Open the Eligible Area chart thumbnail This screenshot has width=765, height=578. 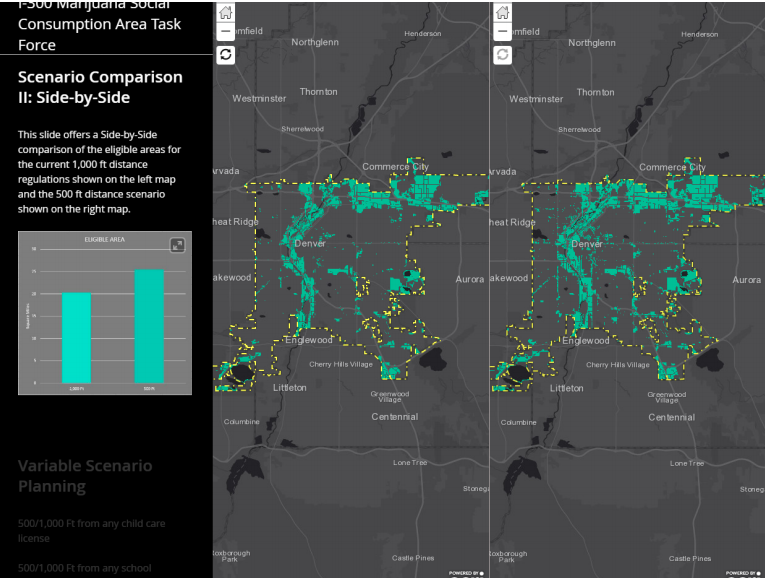pos(104,313)
